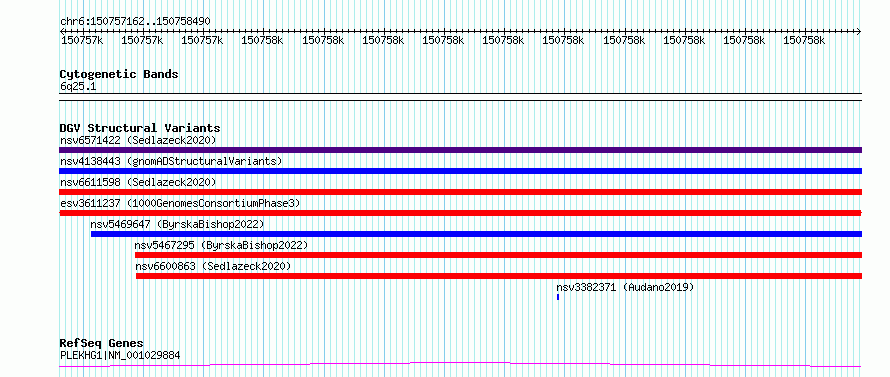Image resolution: width=890 pixels, height=377 pixels.
Task: Select the red esv3611237 variant bar
Action: click(460, 213)
